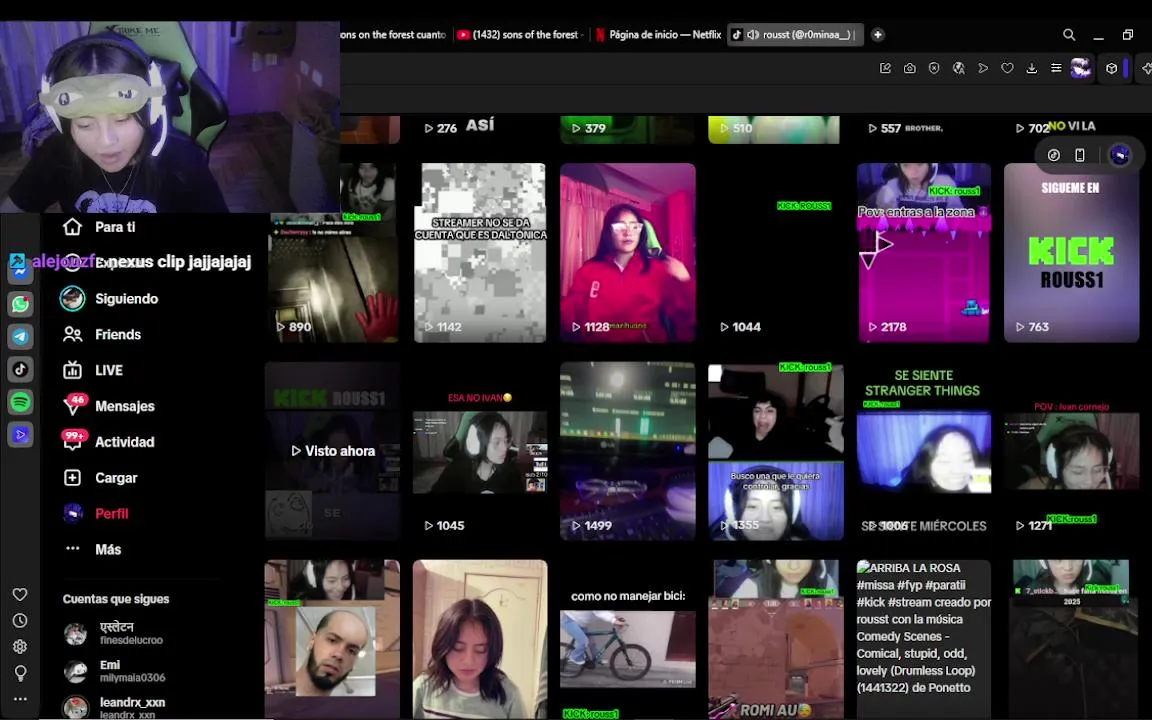Open a new browser tab

[x=877, y=35]
